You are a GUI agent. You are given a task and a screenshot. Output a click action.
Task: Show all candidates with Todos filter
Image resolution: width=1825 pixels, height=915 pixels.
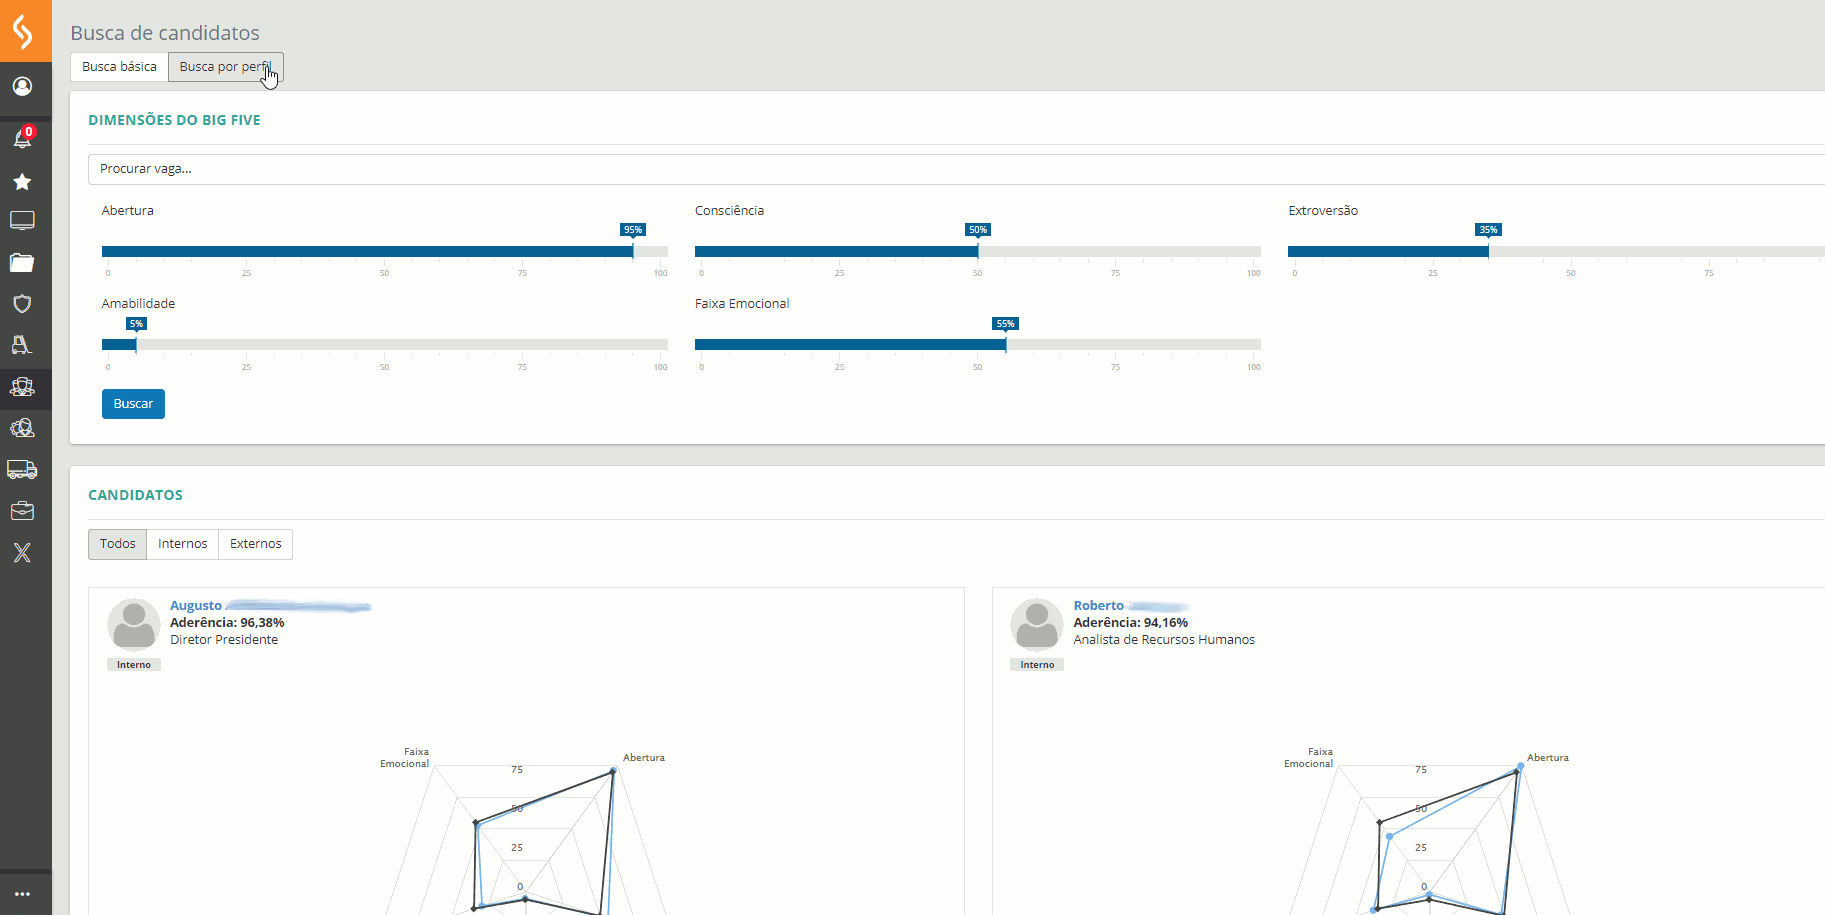[x=117, y=544]
